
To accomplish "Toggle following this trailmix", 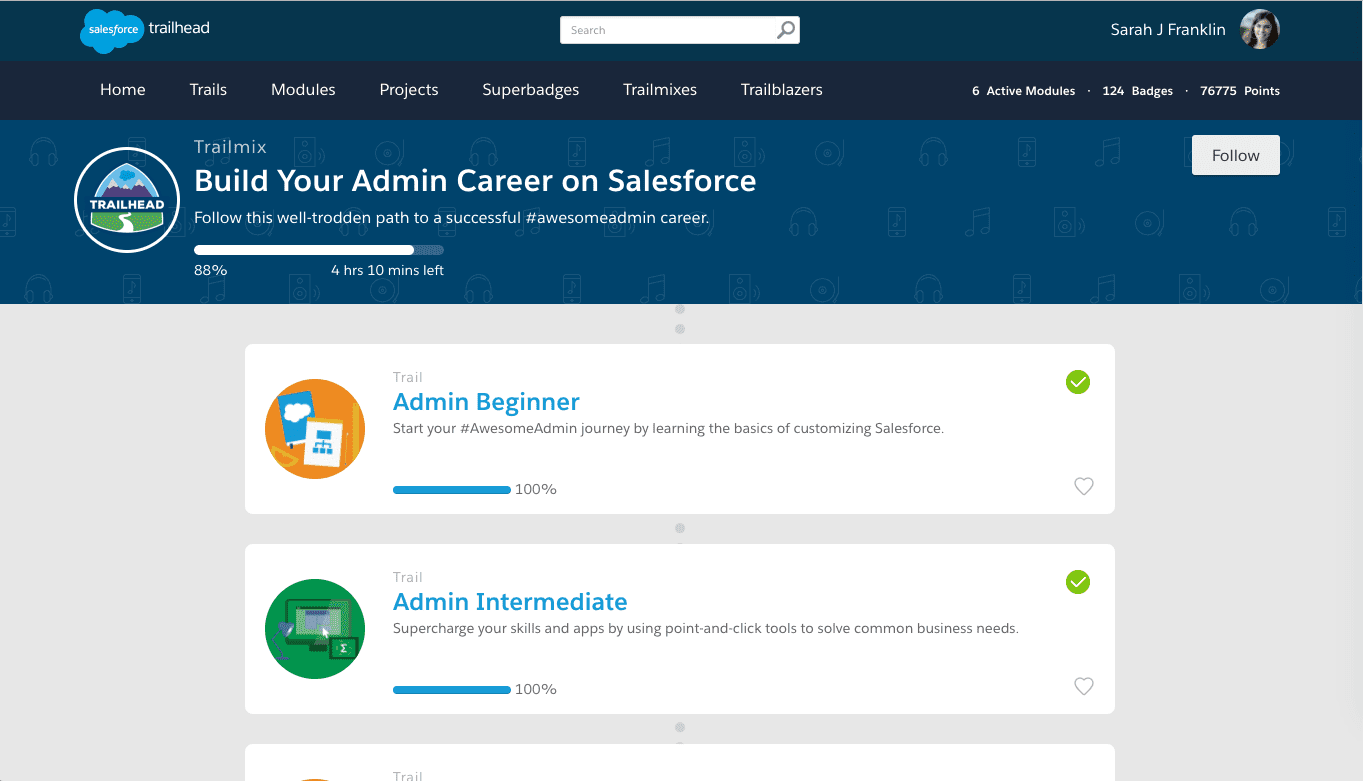I will pyautogui.click(x=1235, y=155).
